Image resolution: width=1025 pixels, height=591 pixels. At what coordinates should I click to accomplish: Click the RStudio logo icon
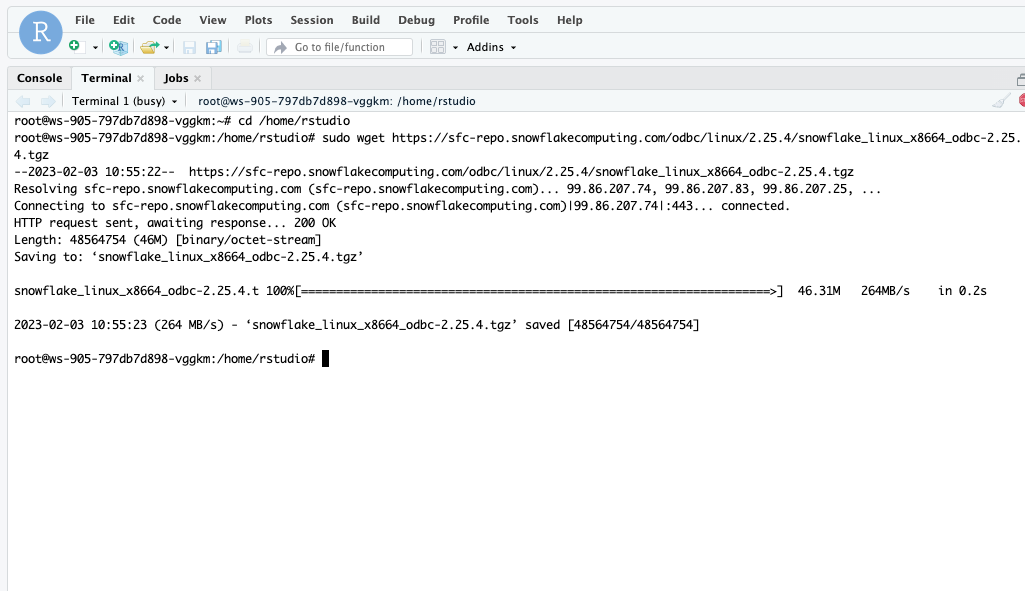(41, 32)
